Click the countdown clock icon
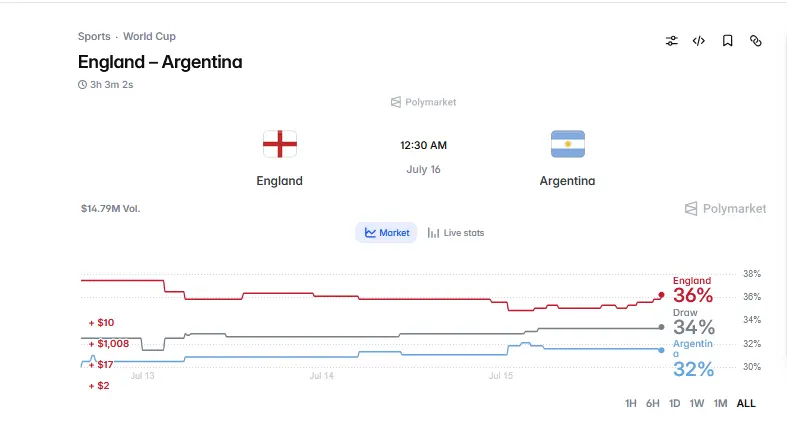 tap(82, 85)
